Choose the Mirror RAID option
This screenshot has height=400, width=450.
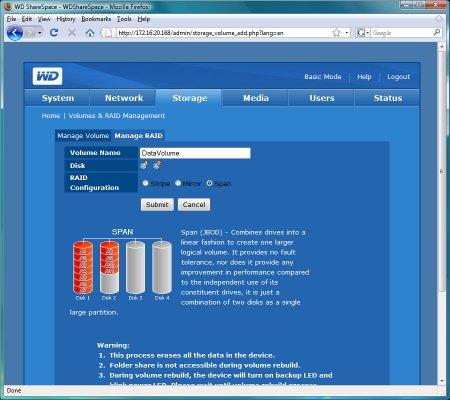tap(178, 183)
